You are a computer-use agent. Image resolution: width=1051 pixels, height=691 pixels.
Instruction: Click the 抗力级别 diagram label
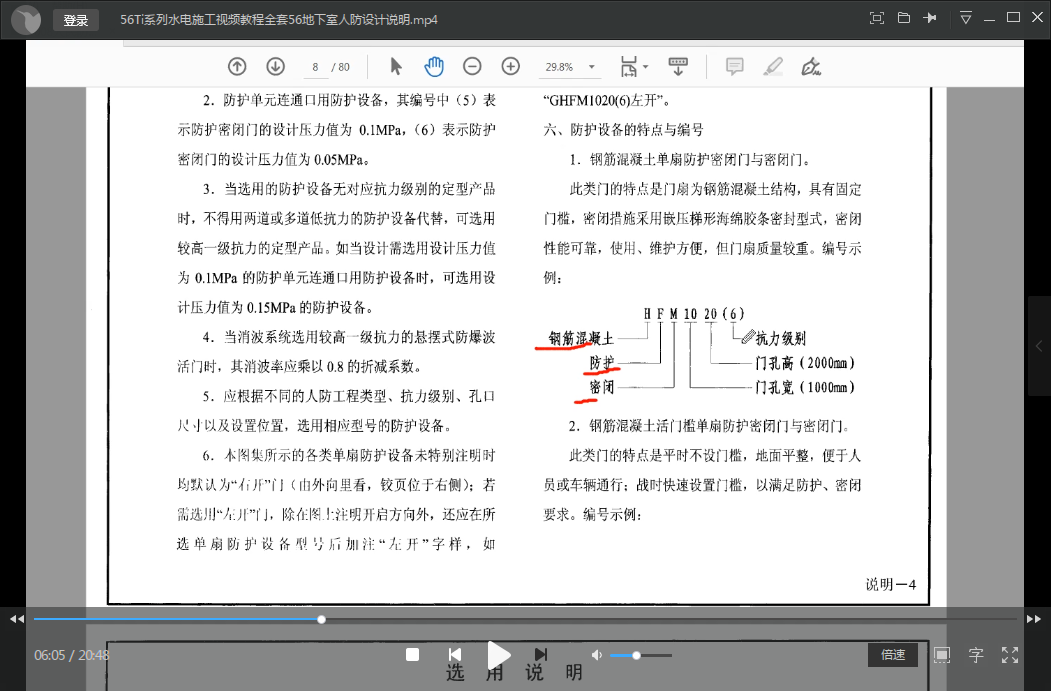[781, 338]
